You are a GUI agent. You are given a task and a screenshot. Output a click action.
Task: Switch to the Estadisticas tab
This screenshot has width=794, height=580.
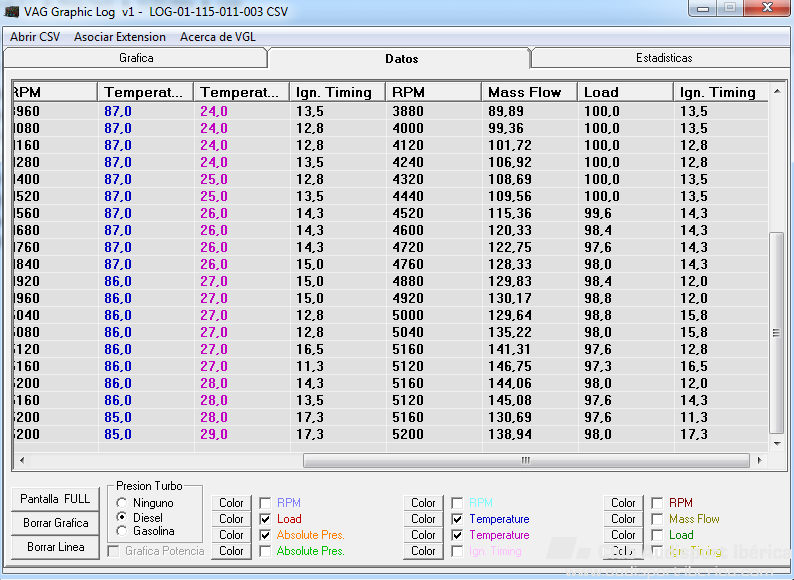[x=664, y=58]
